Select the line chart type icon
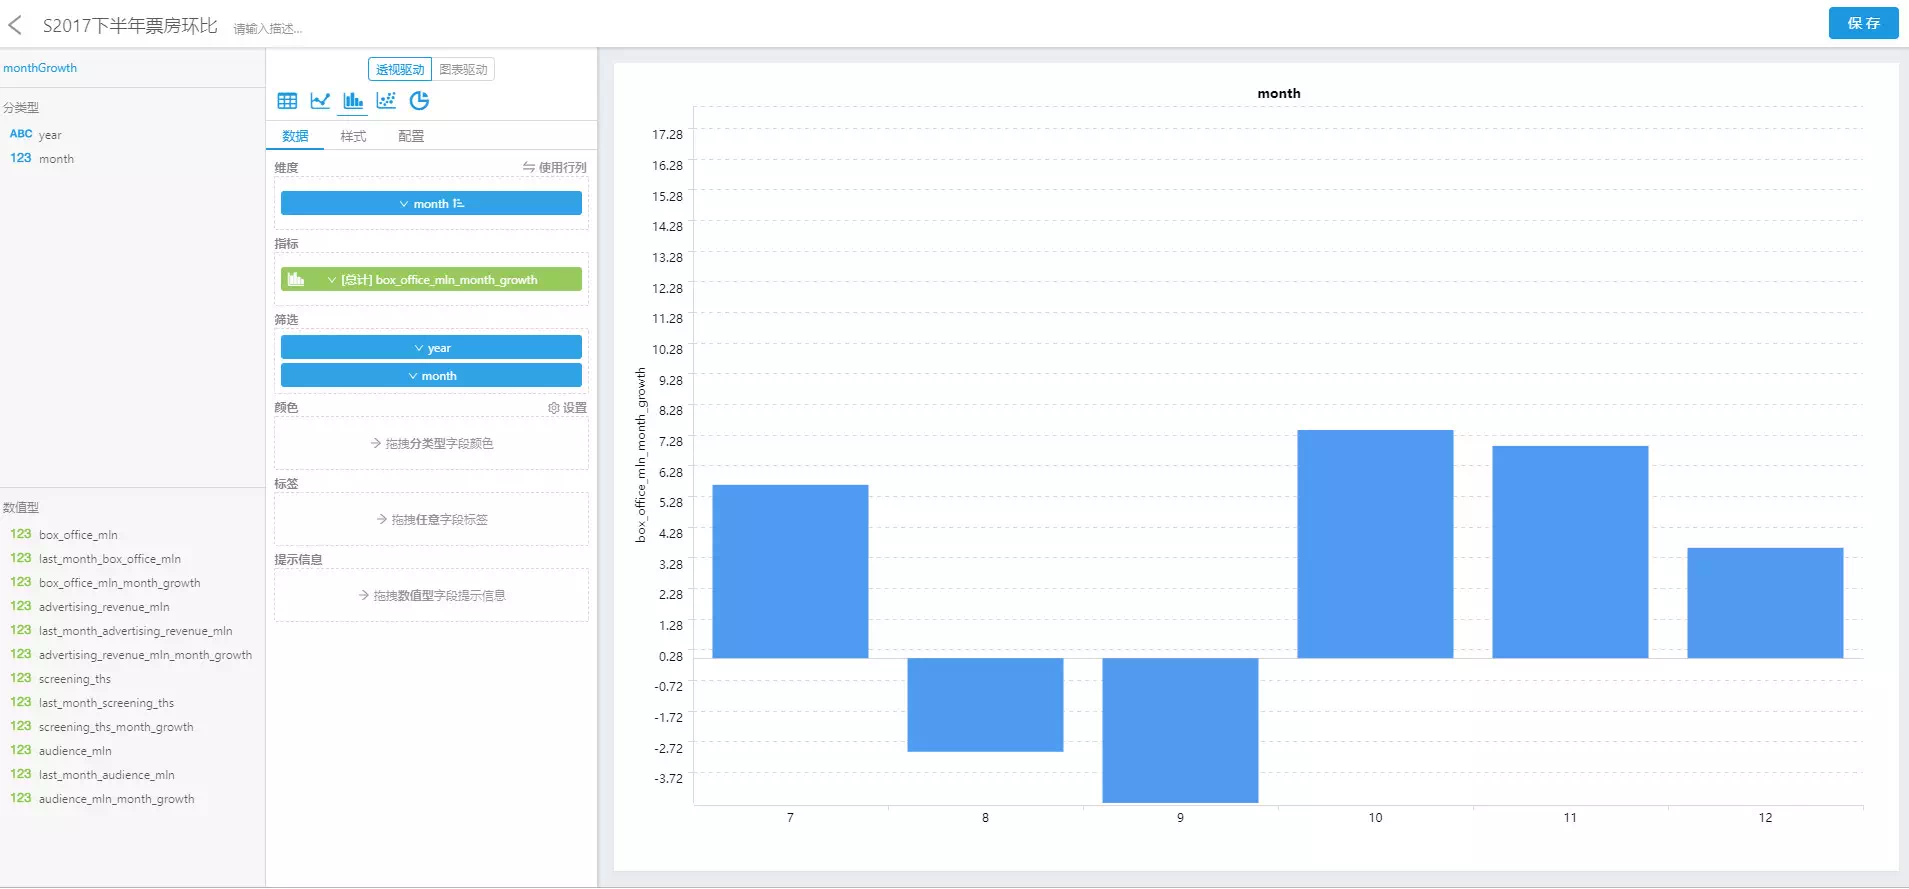 [x=320, y=101]
